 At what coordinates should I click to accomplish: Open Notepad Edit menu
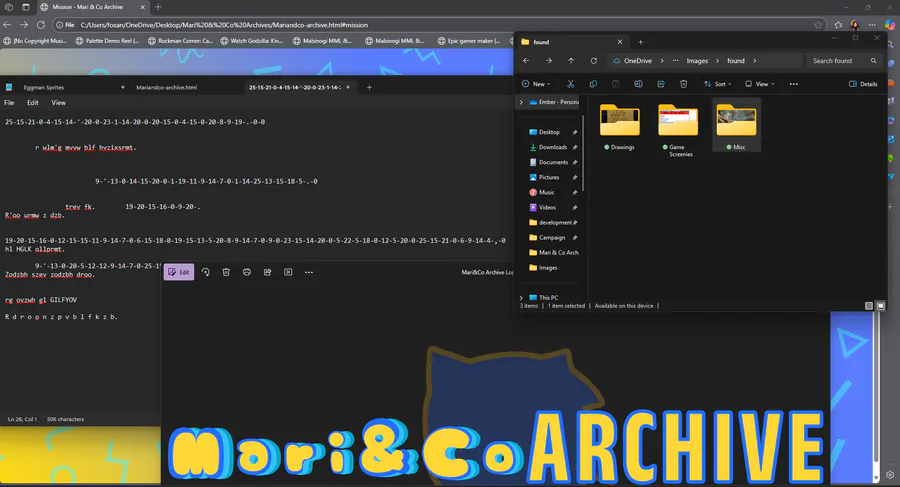pyautogui.click(x=33, y=103)
